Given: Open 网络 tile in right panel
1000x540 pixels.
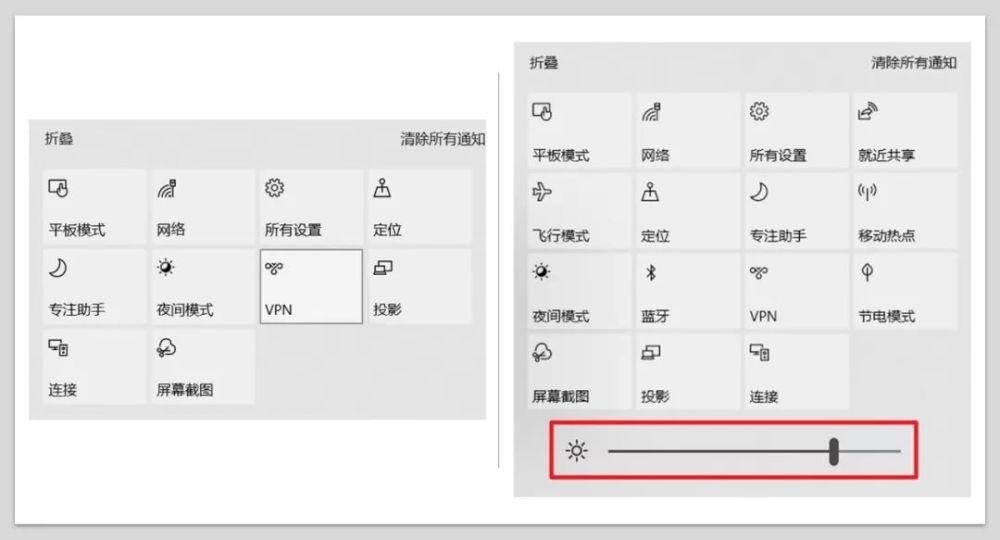Looking at the screenshot, I should point(688,131).
